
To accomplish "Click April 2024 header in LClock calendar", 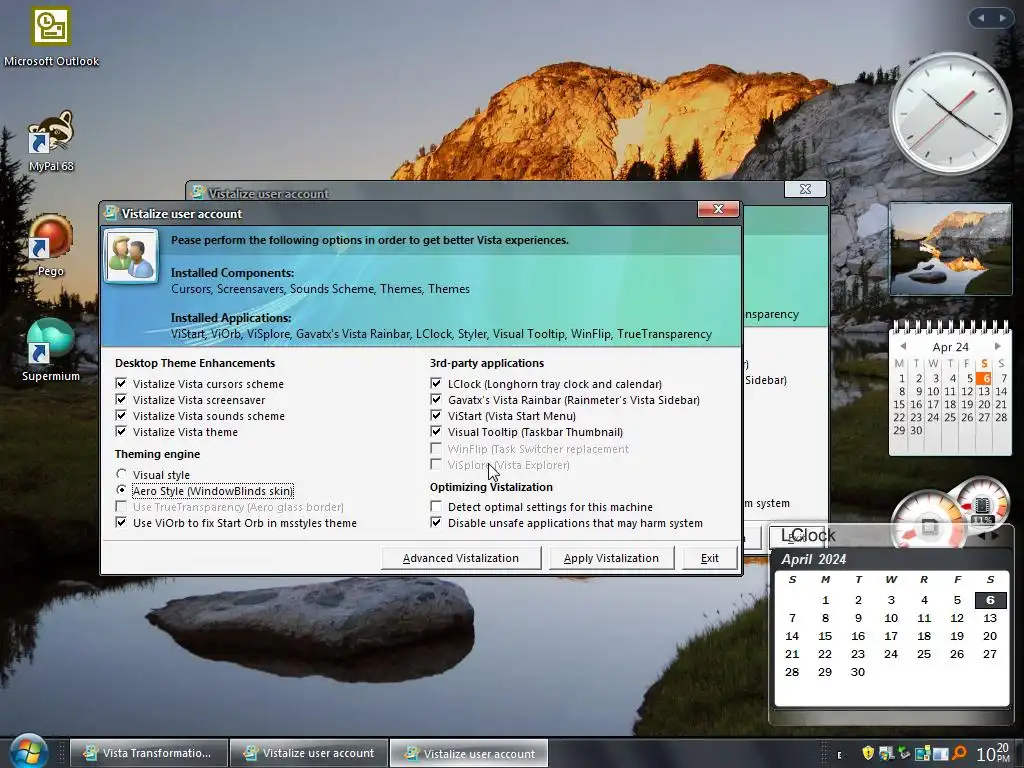I will click(x=814, y=559).
